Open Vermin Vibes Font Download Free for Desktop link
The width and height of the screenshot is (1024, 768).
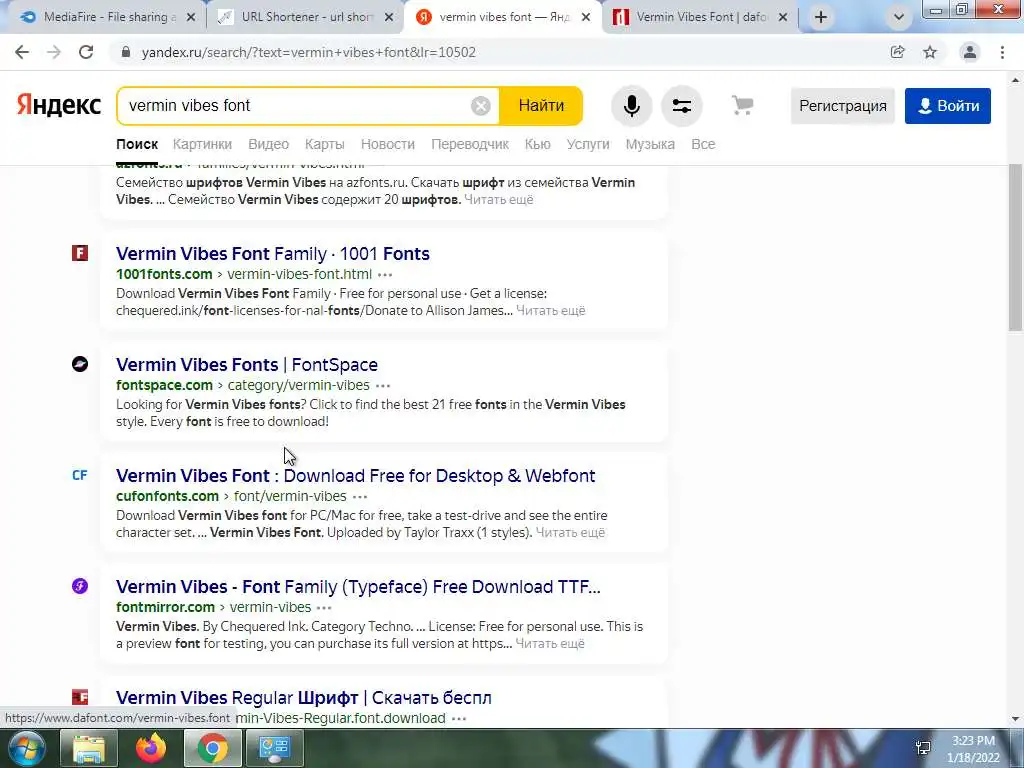tap(355, 475)
